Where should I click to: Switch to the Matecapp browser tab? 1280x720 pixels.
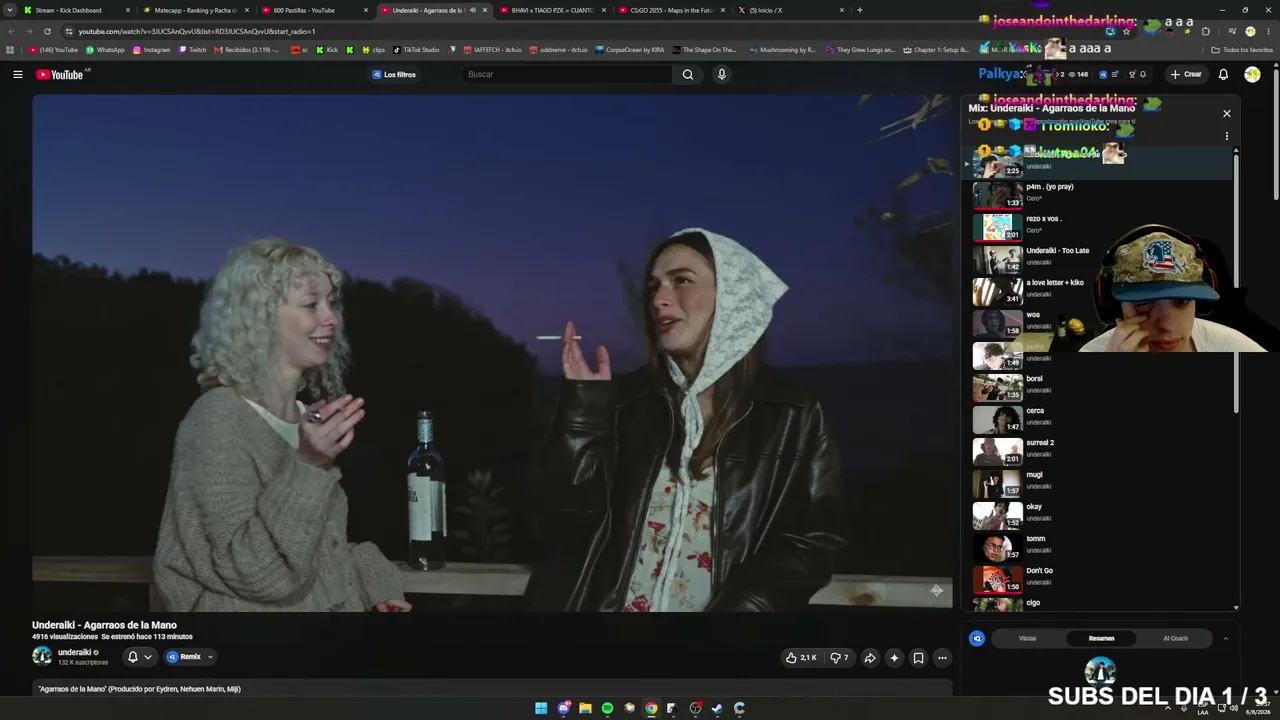[198, 10]
